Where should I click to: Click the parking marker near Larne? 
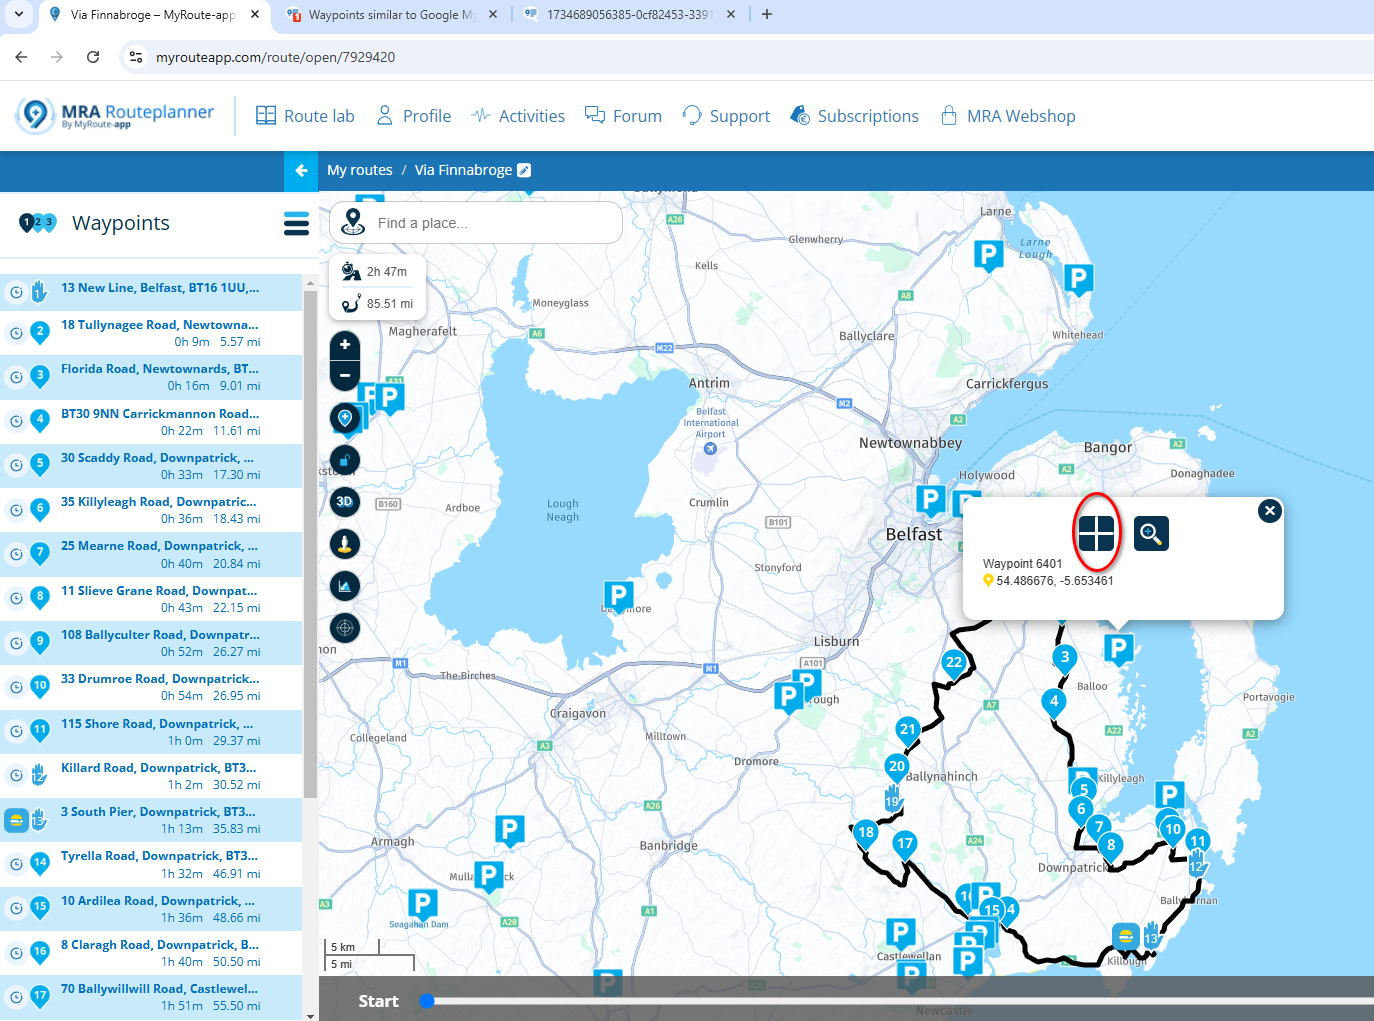(989, 256)
